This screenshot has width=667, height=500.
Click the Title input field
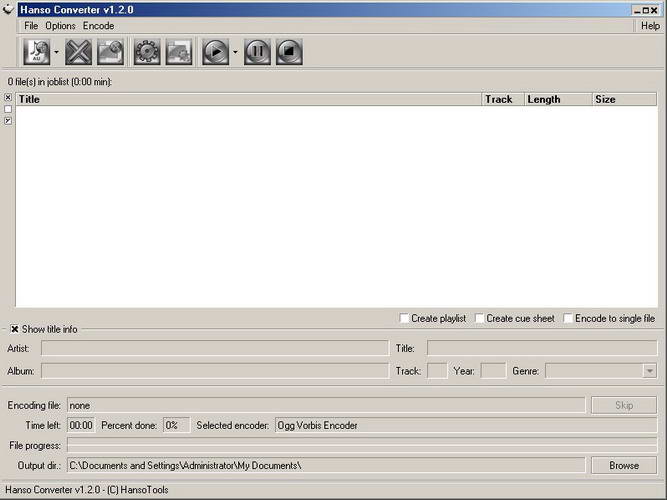(542, 348)
